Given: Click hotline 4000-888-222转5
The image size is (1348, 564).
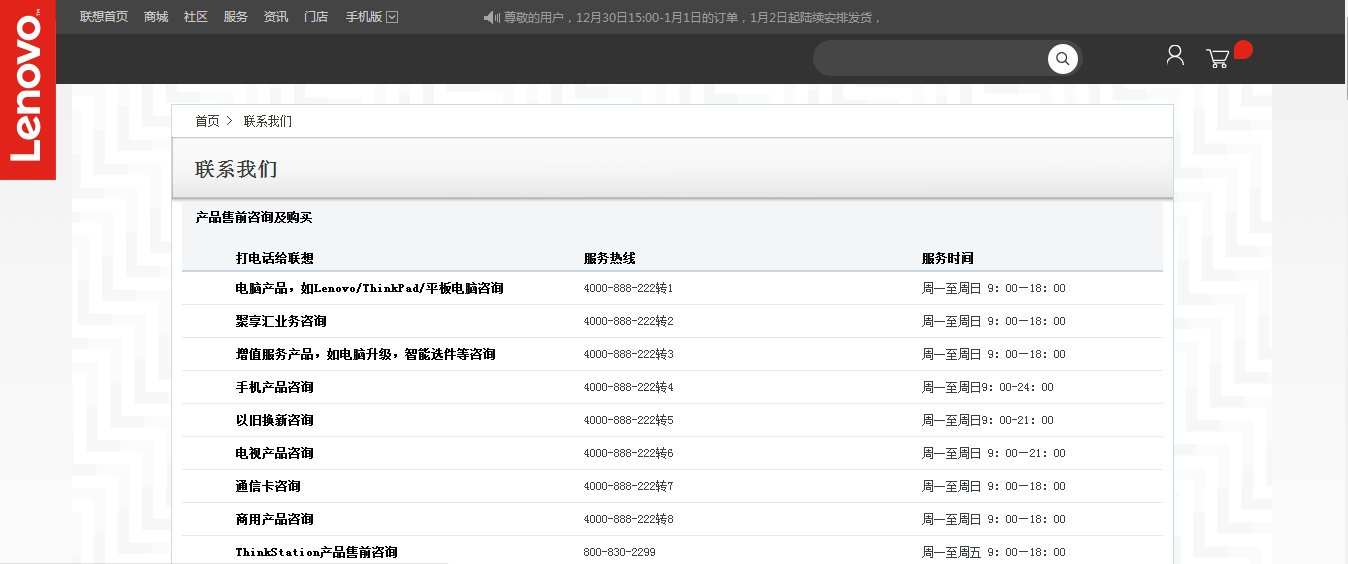Looking at the screenshot, I should pyautogui.click(x=628, y=420).
